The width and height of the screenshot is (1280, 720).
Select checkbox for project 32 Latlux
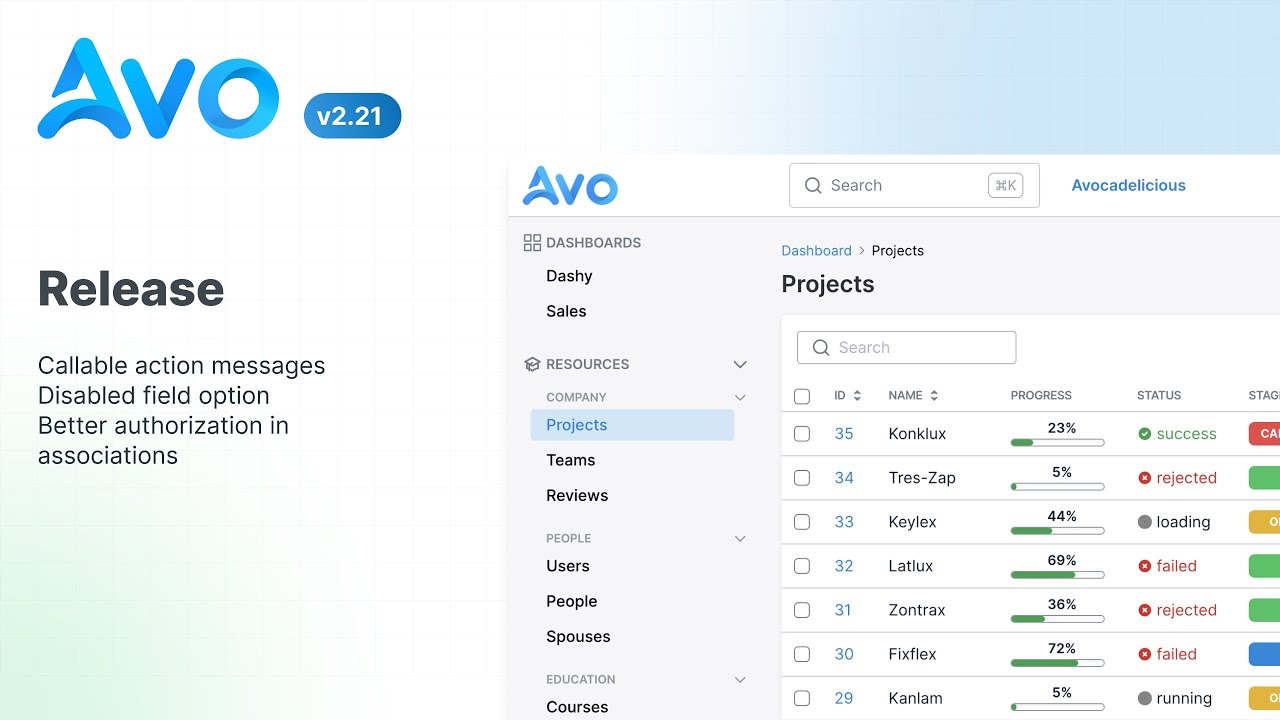click(x=802, y=566)
